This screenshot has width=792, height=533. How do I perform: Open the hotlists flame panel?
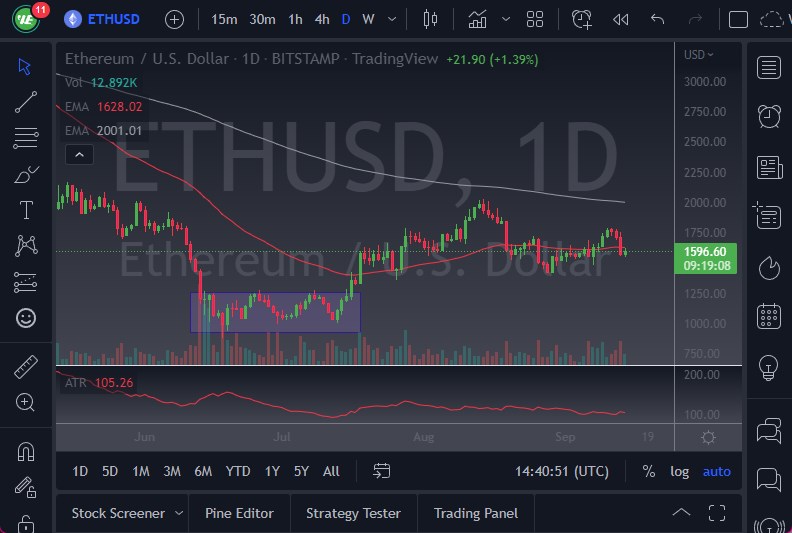coord(769,267)
